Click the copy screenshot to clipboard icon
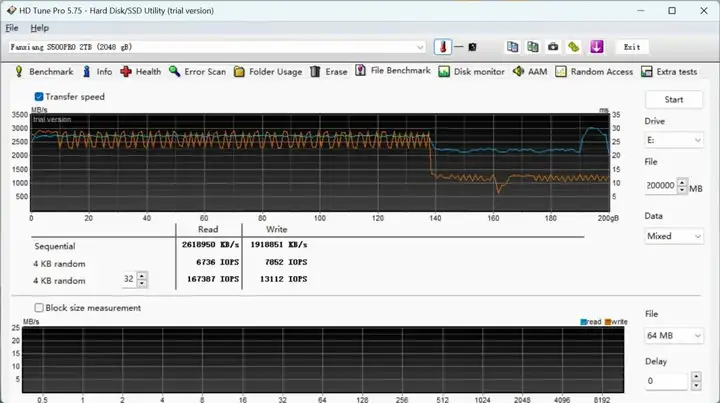The width and height of the screenshot is (720, 403). (x=533, y=47)
